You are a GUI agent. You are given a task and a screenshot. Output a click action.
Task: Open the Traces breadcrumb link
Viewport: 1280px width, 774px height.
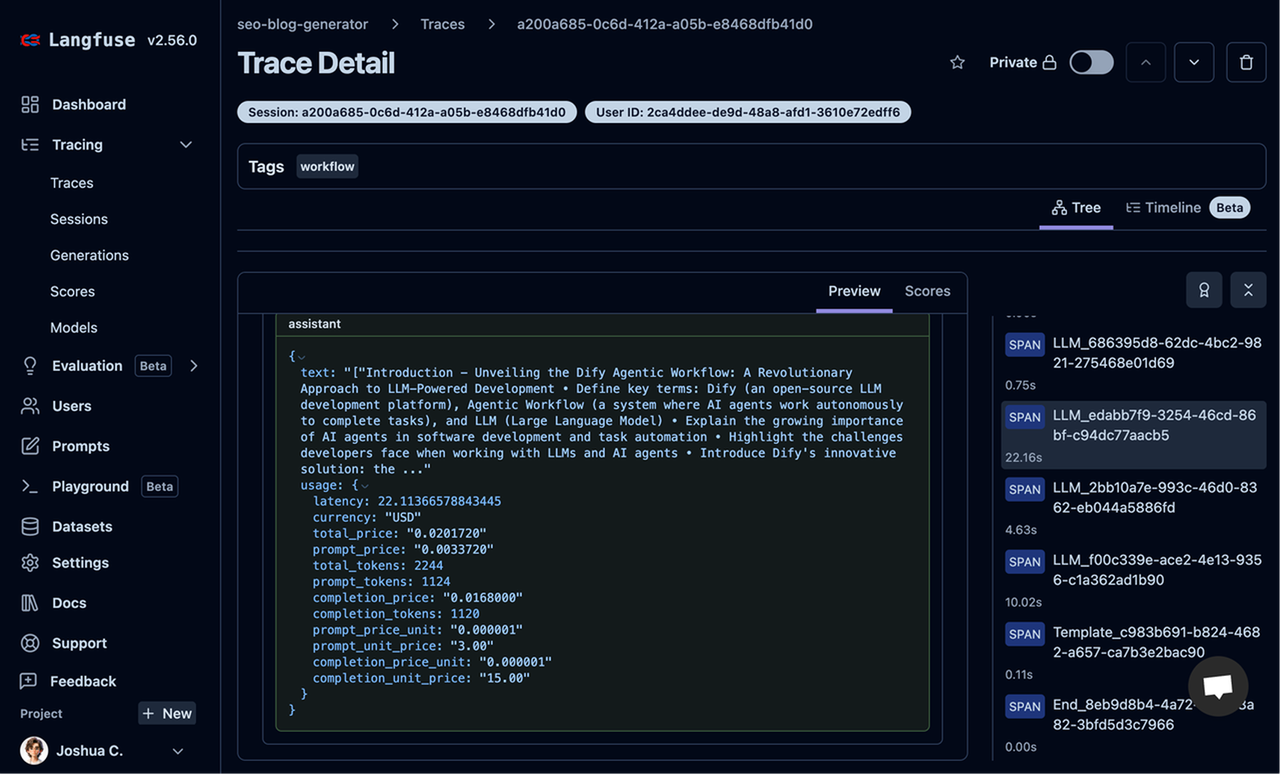(x=443, y=24)
